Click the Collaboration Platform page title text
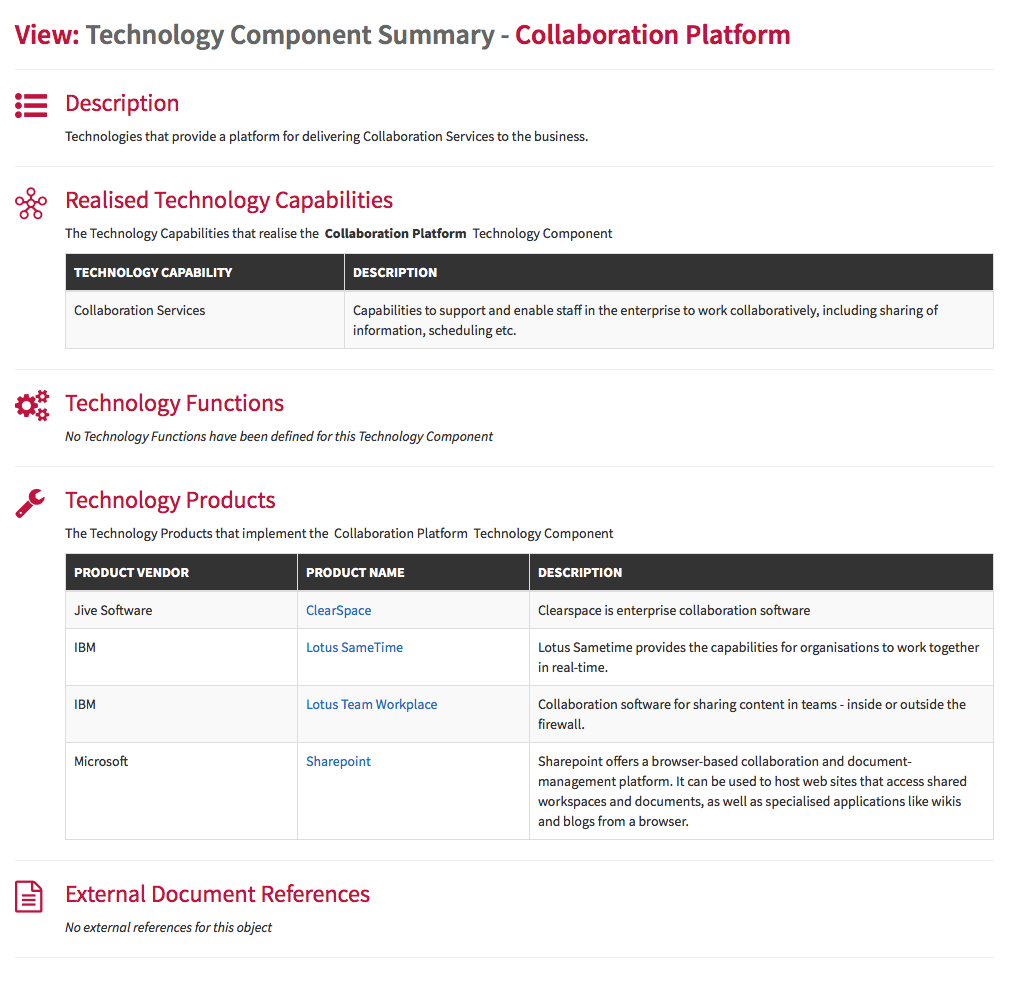Viewport: 1009px width, 988px height. pyautogui.click(x=653, y=35)
